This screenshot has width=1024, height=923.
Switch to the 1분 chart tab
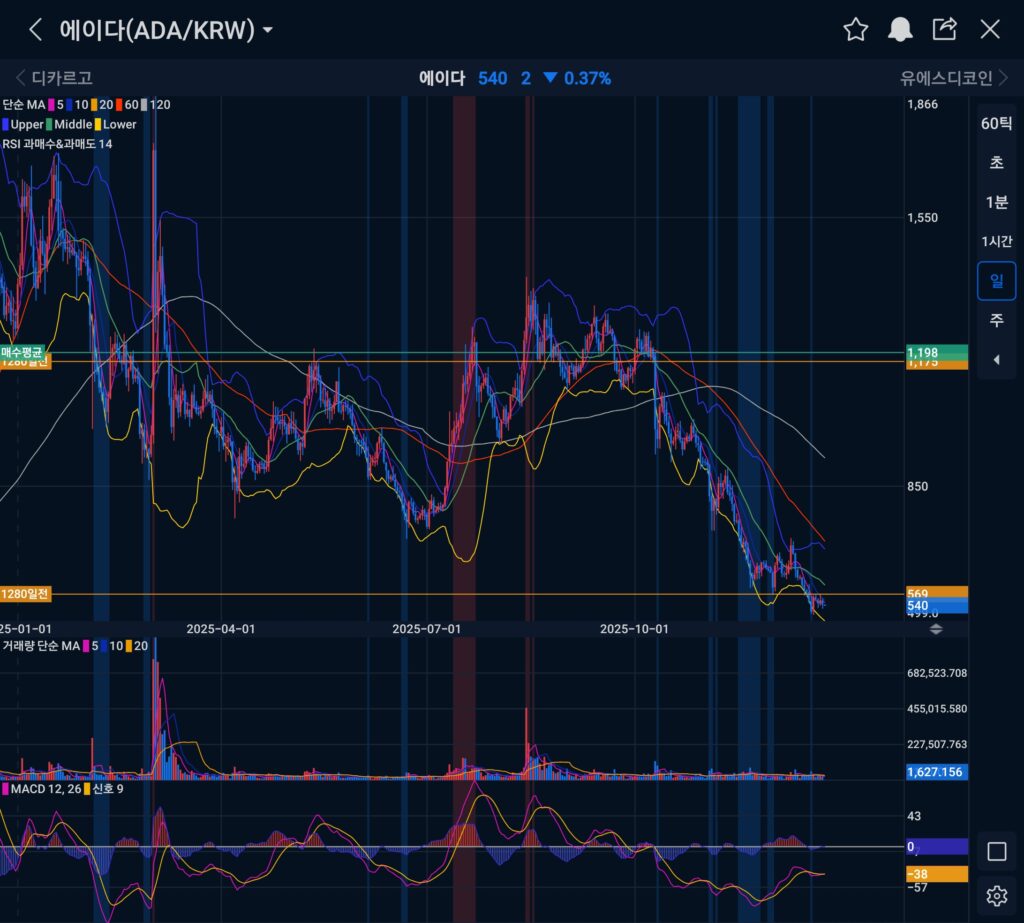click(x=996, y=202)
